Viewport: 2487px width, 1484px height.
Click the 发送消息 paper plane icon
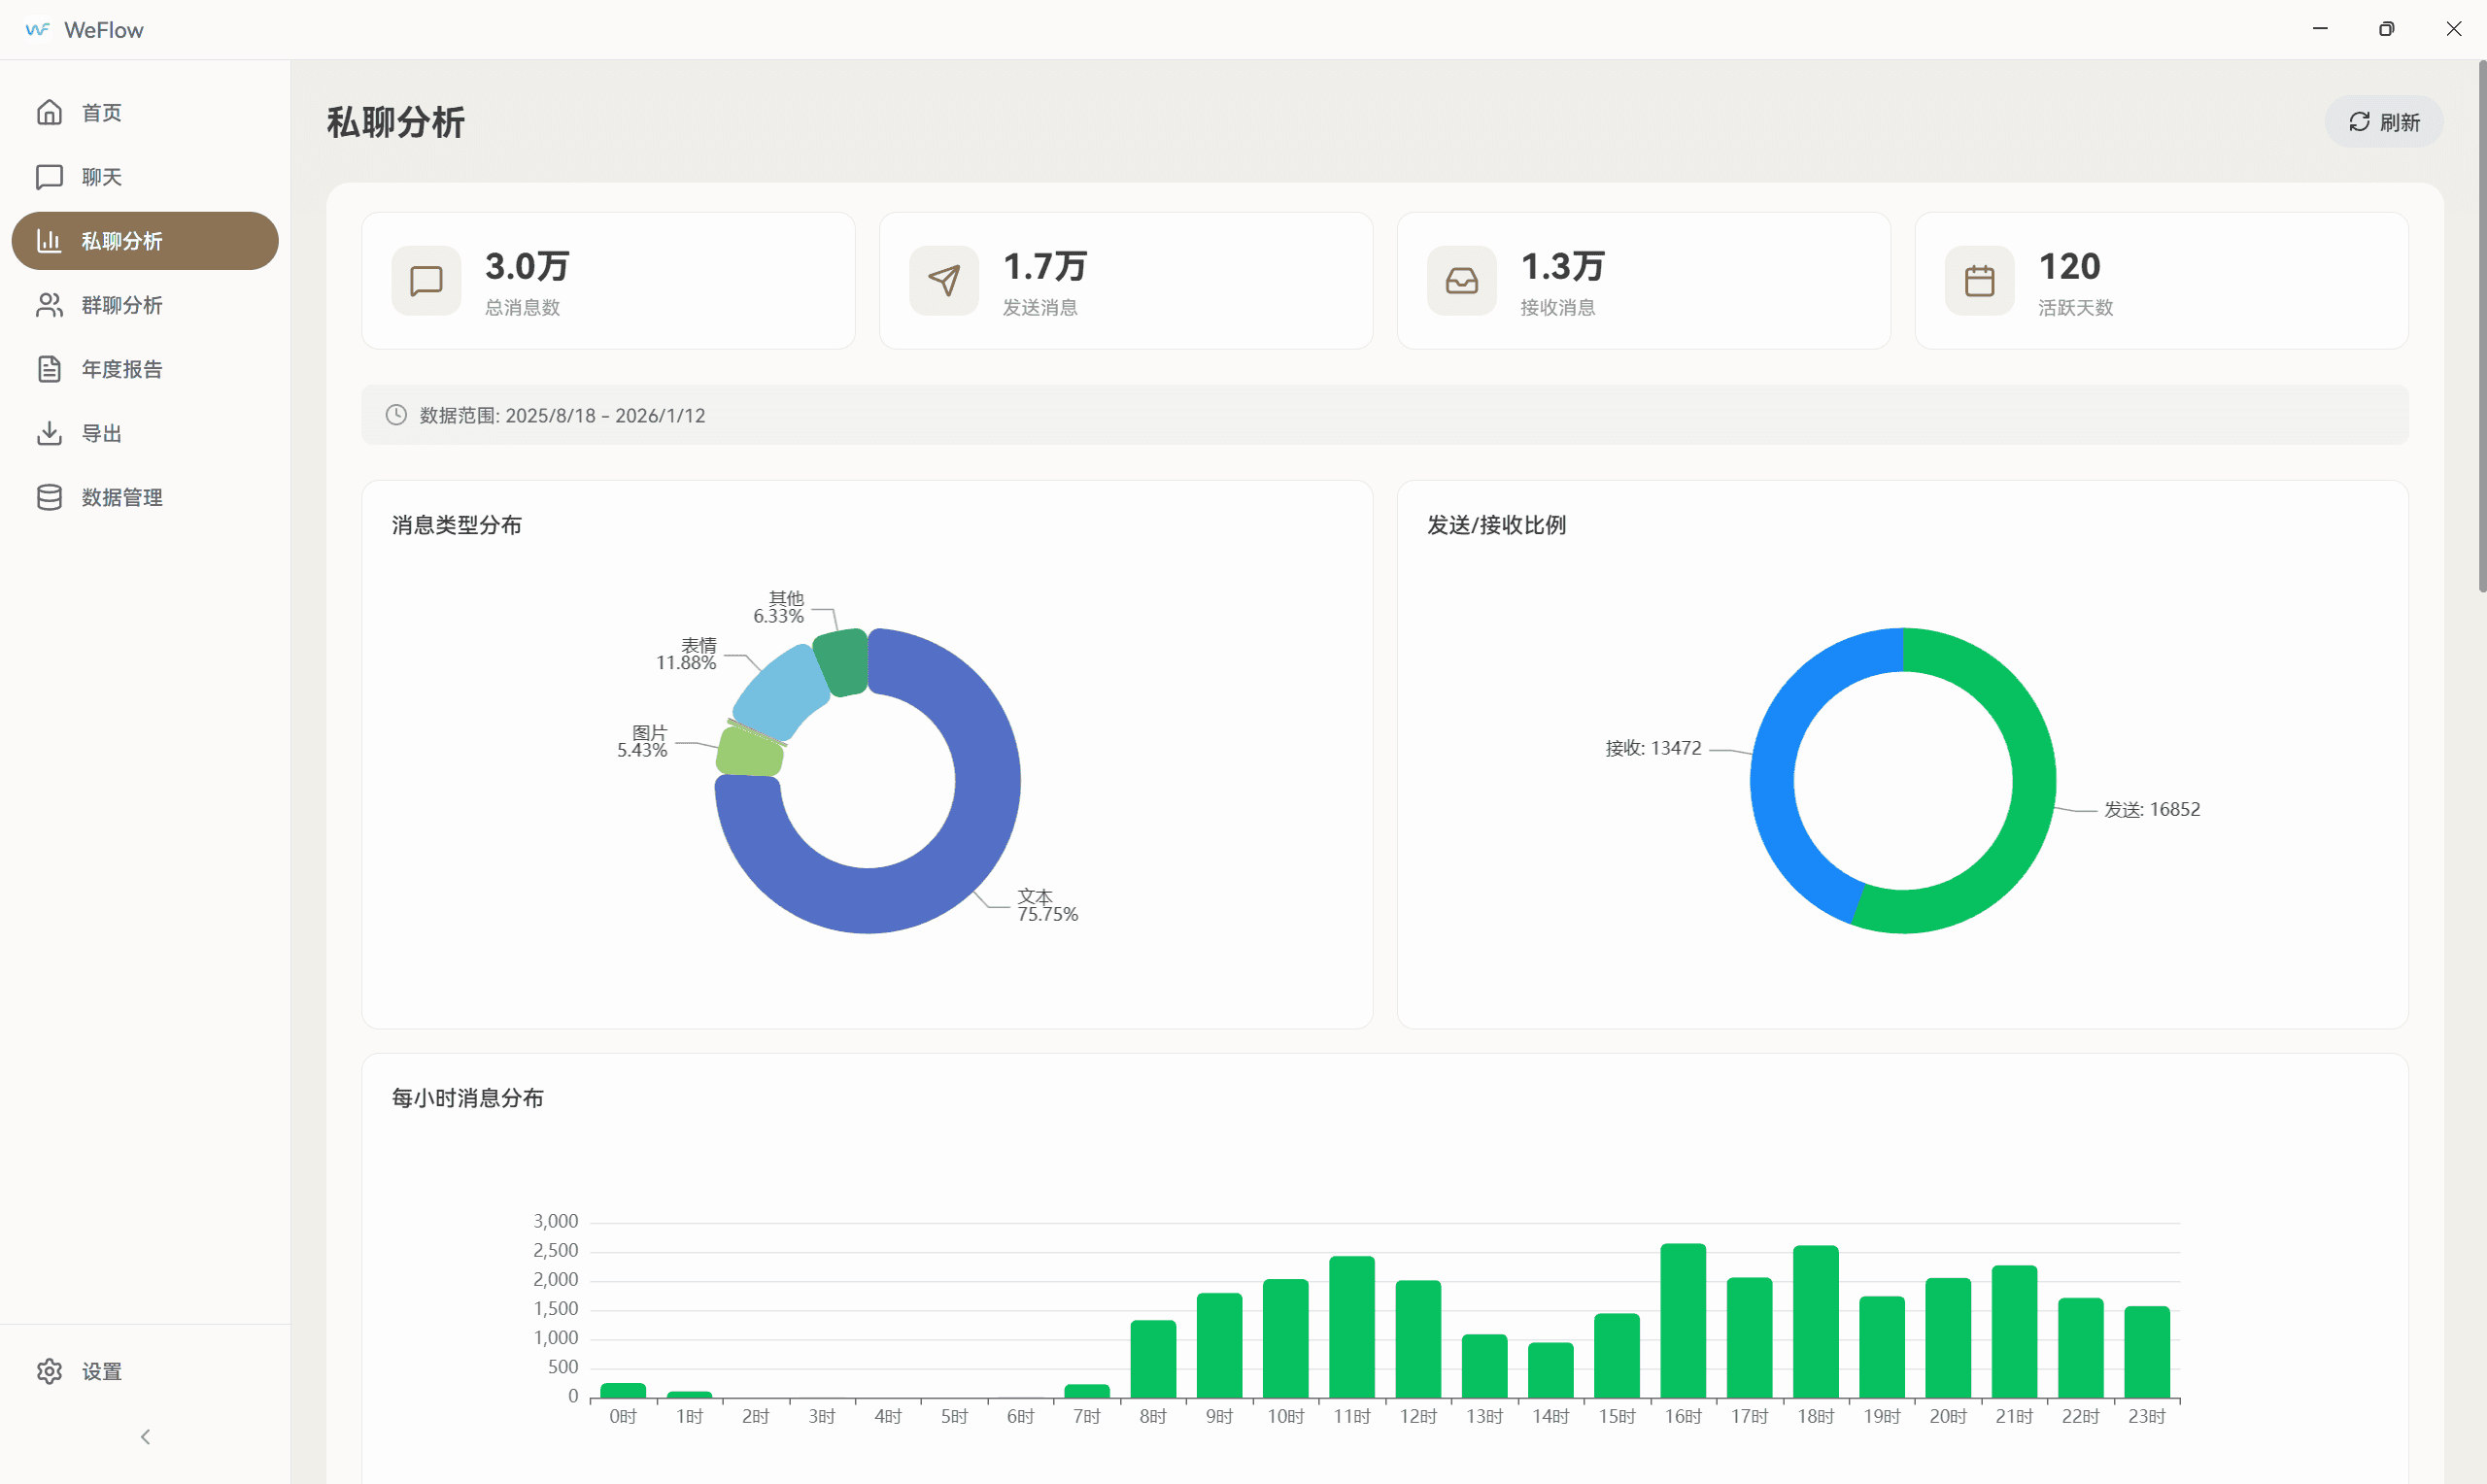(943, 281)
